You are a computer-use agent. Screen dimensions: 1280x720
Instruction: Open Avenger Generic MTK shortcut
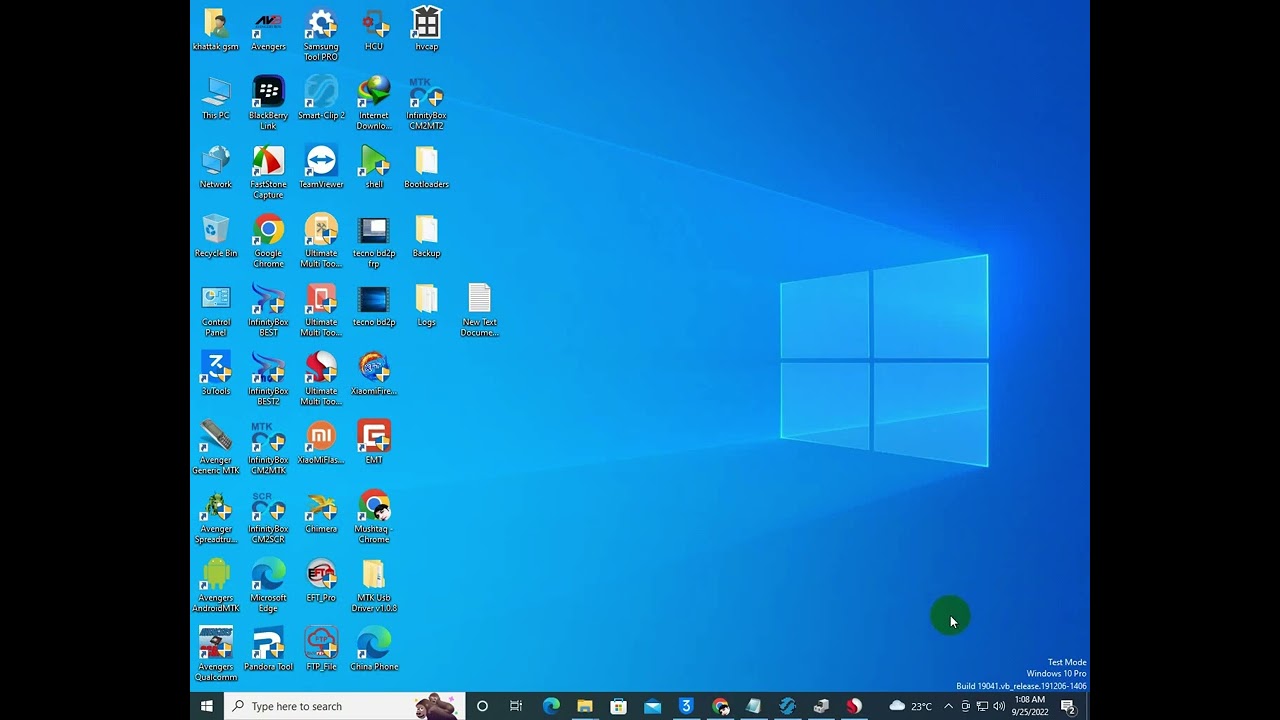216,448
